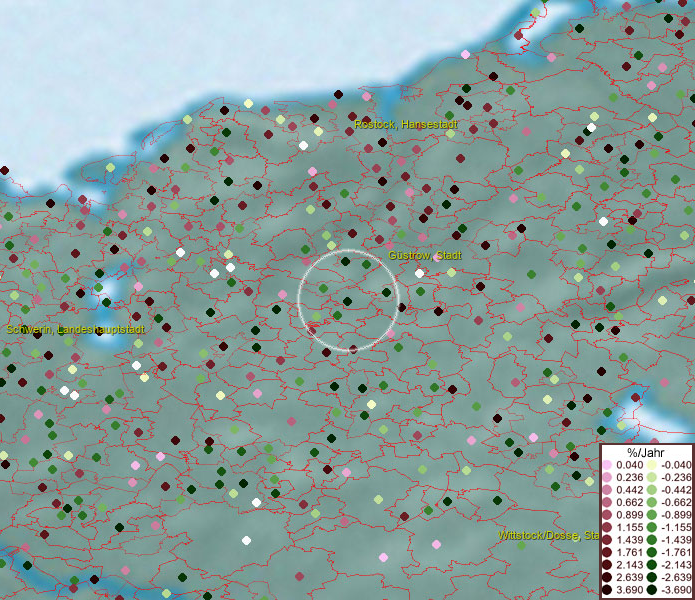
Task: Select the light pink 0.040 legend swatch
Action: (x=607, y=465)
